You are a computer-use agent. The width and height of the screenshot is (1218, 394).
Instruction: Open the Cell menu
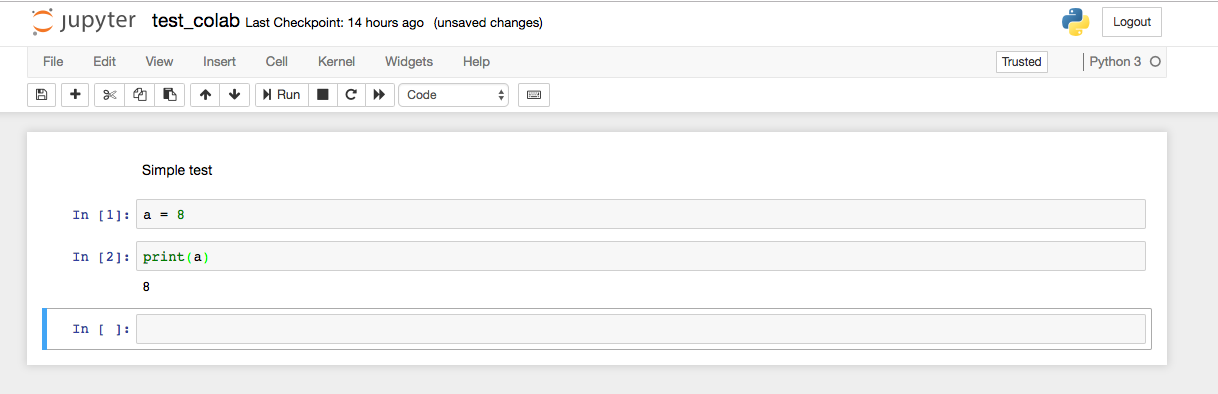277,62
